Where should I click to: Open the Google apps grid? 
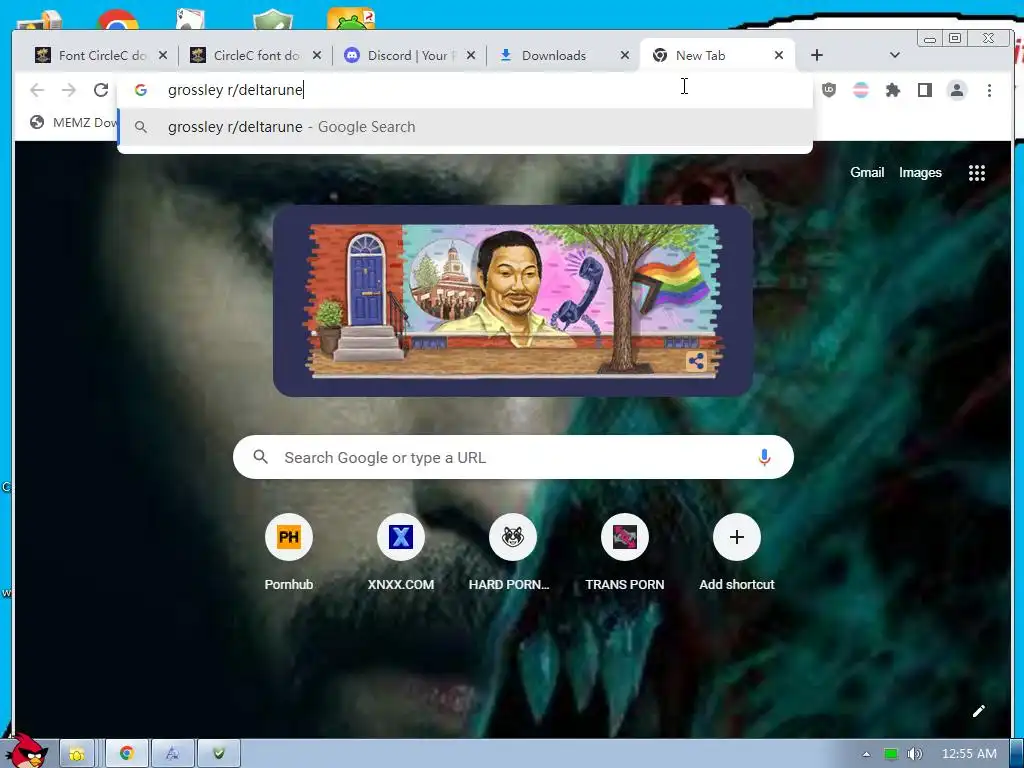pyautogui.click(x=976, y=173)
